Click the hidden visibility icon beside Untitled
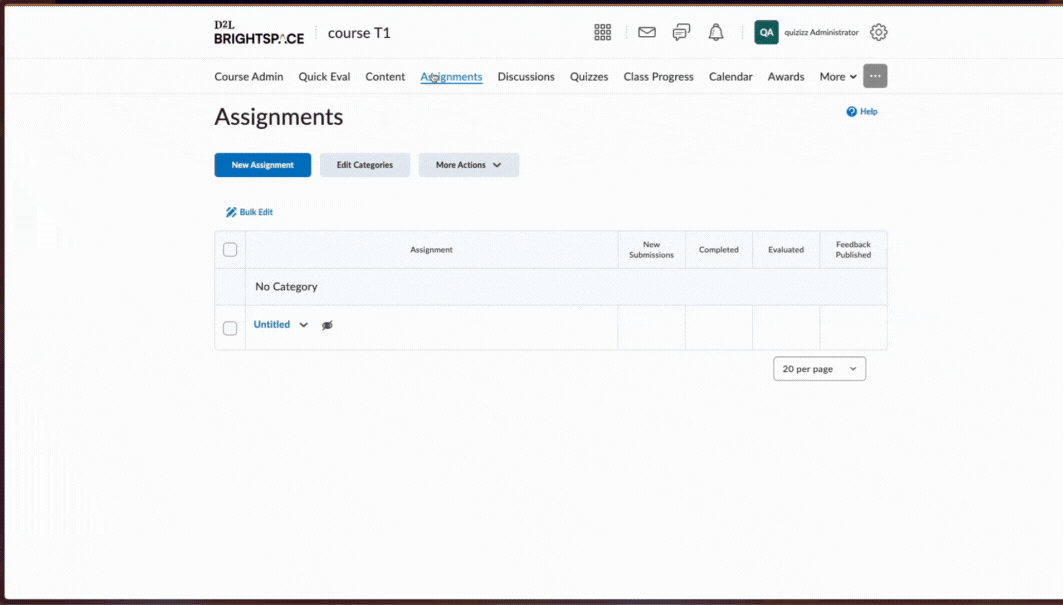The image size is (1063, 605). [326, 325]
